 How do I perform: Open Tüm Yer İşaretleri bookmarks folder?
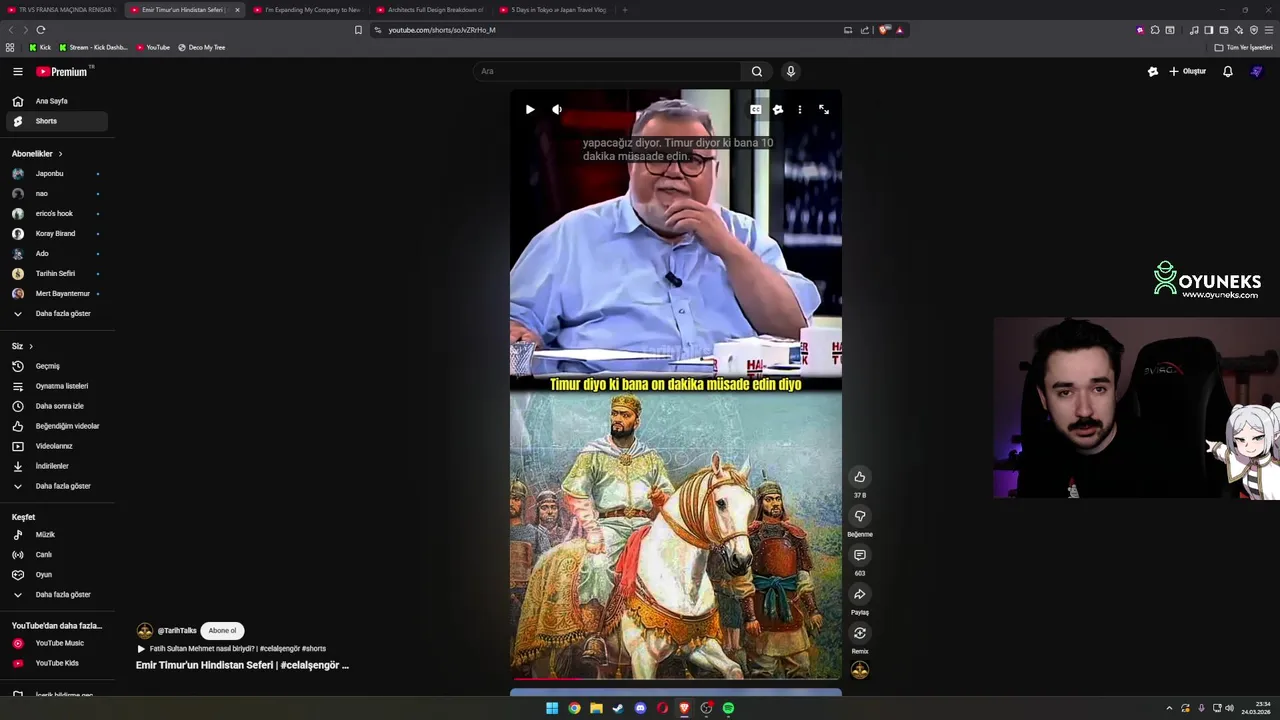(x=1243, y=47)
